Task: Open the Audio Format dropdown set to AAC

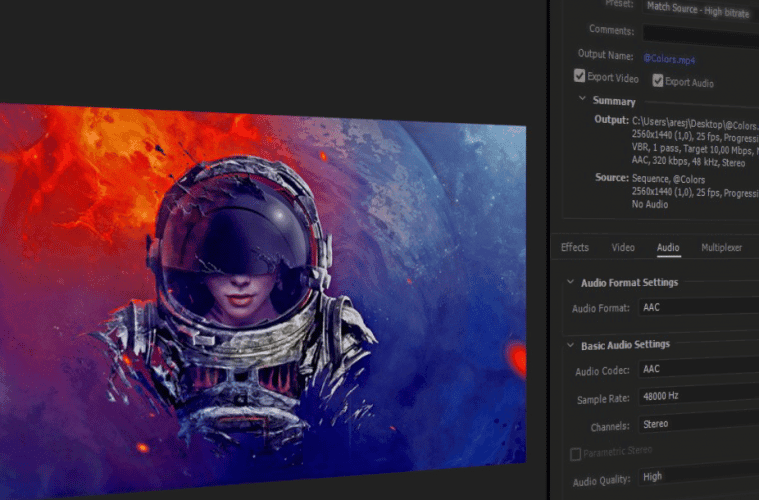Action: click(x=698, y=308)
